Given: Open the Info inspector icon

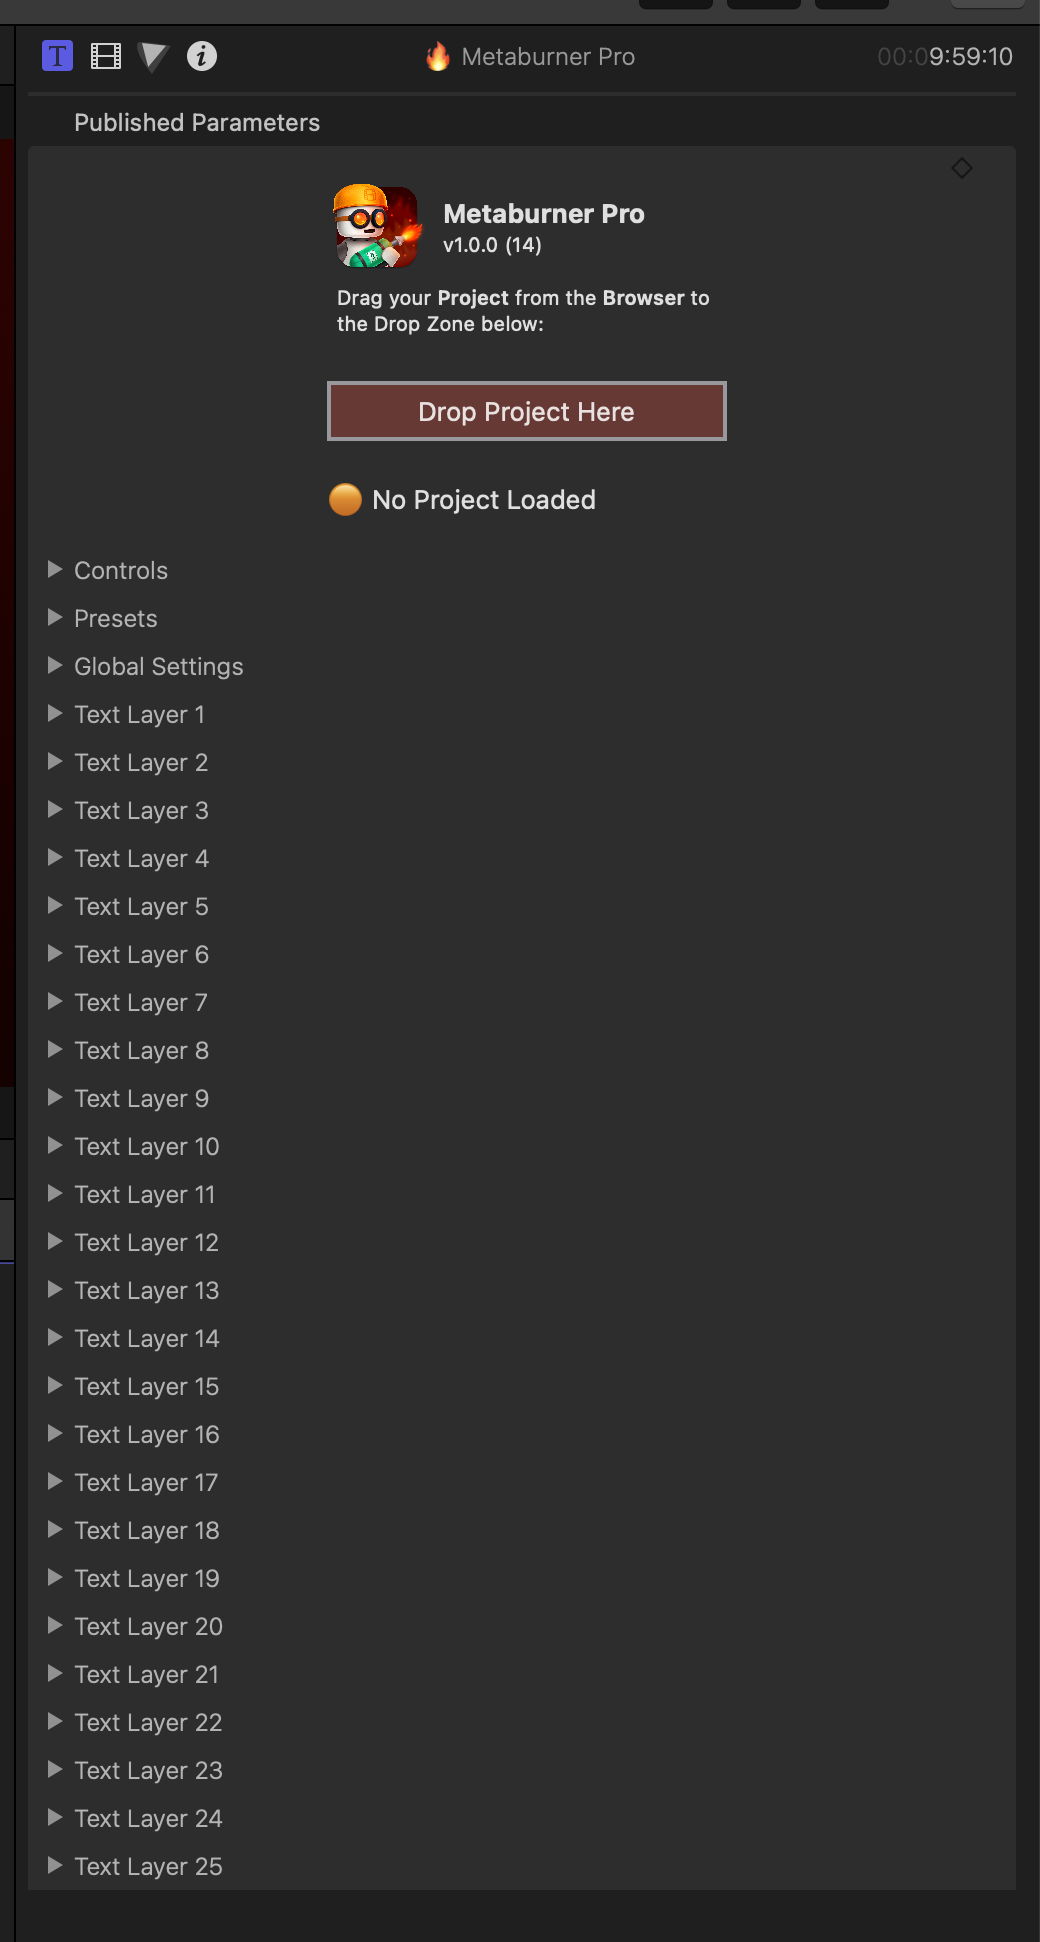Looking at the screenshot, I should (x=202, y=56).
